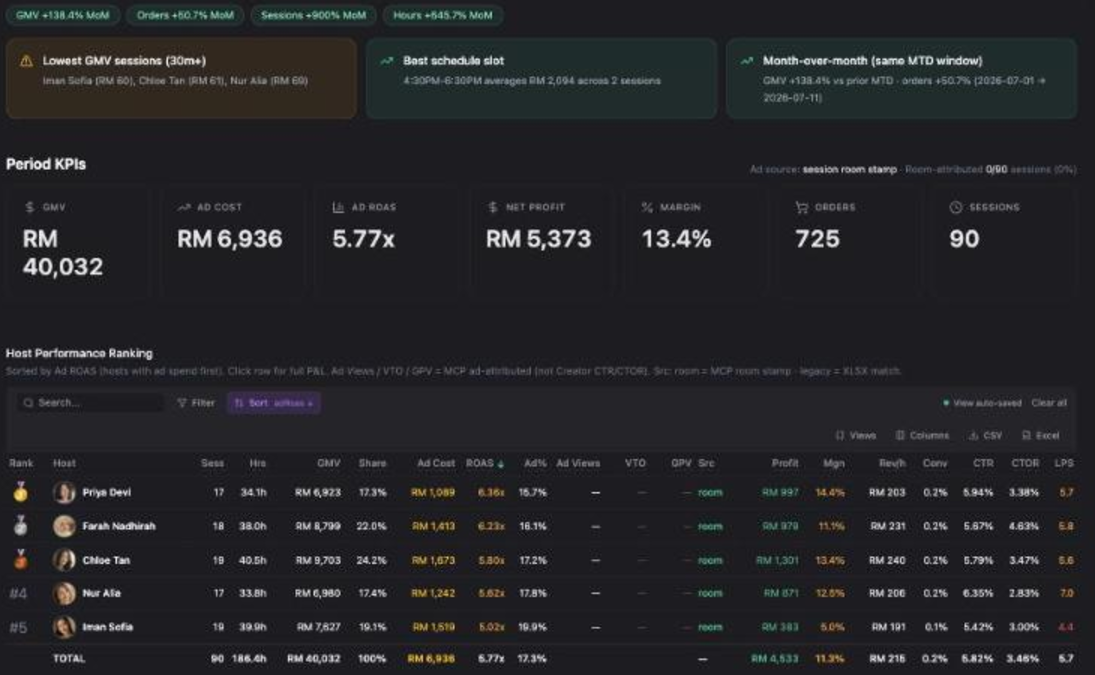Sort by the LPS column header
Viewport: 1095px width, 675px height.
1064,463
